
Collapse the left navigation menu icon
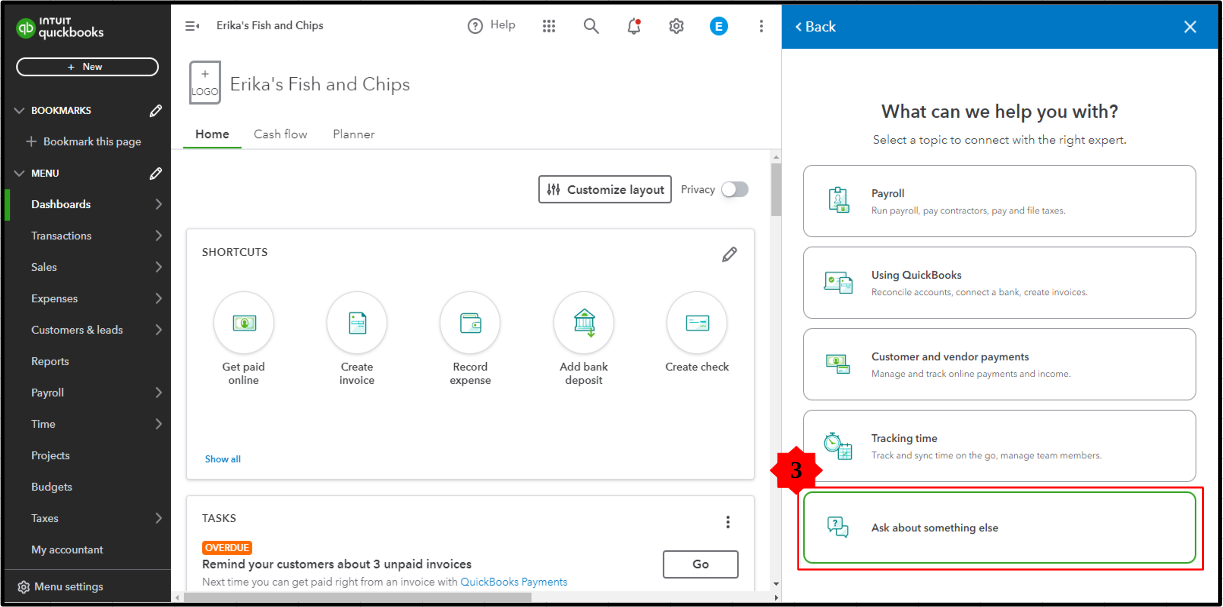point(192,26)
